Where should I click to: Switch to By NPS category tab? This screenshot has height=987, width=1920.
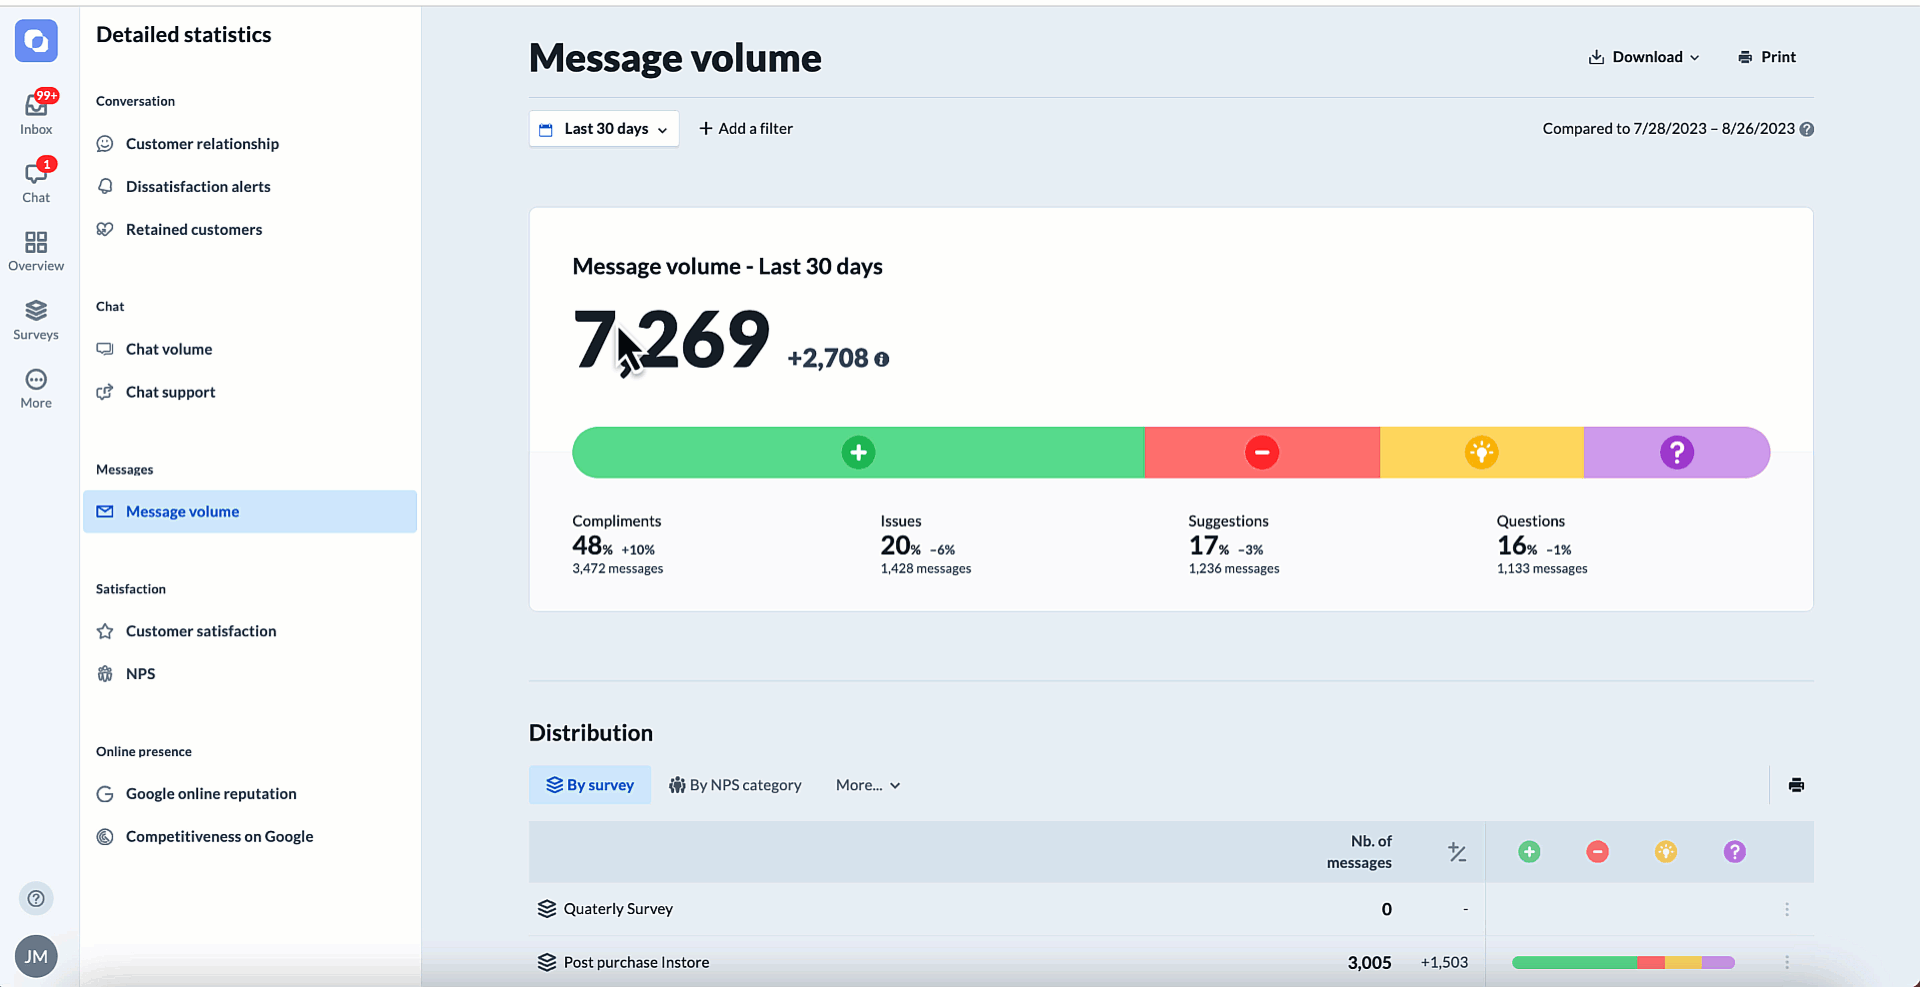[x=735, y=785]
